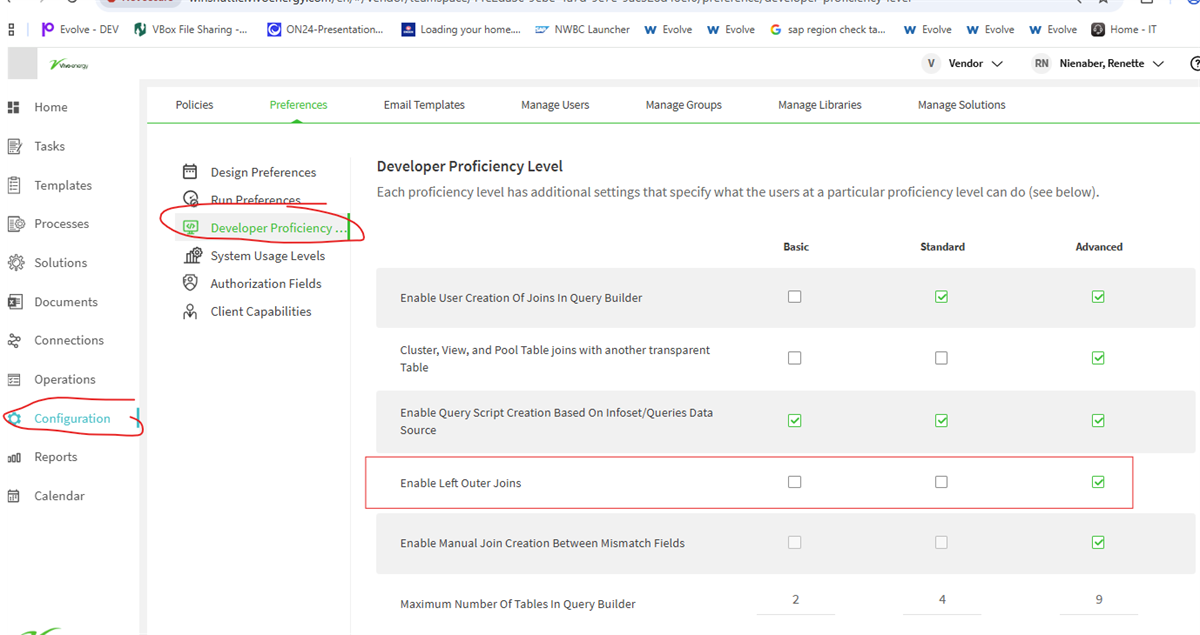
Task: Click the System Usage Levels icon
Action: coord(190,256)
